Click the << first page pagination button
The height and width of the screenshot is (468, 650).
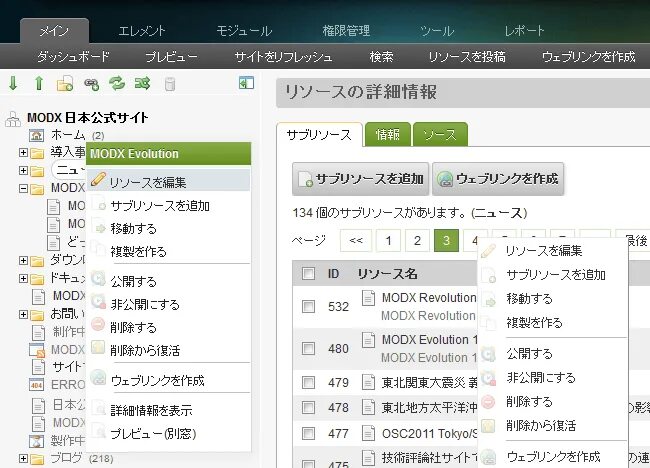coord(356,240)
